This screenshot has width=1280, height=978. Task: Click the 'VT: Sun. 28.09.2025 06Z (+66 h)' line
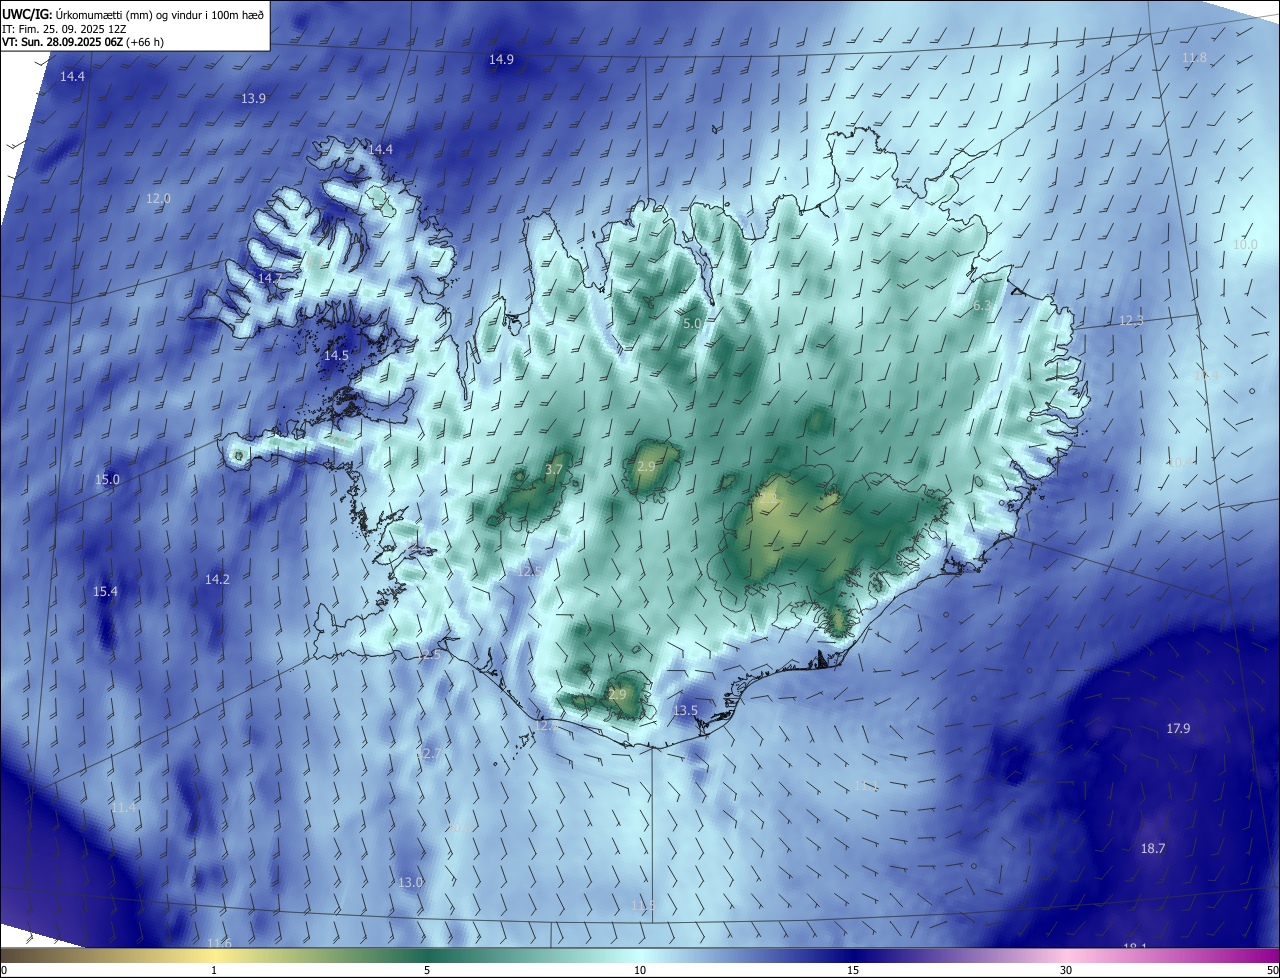point(83,43)
